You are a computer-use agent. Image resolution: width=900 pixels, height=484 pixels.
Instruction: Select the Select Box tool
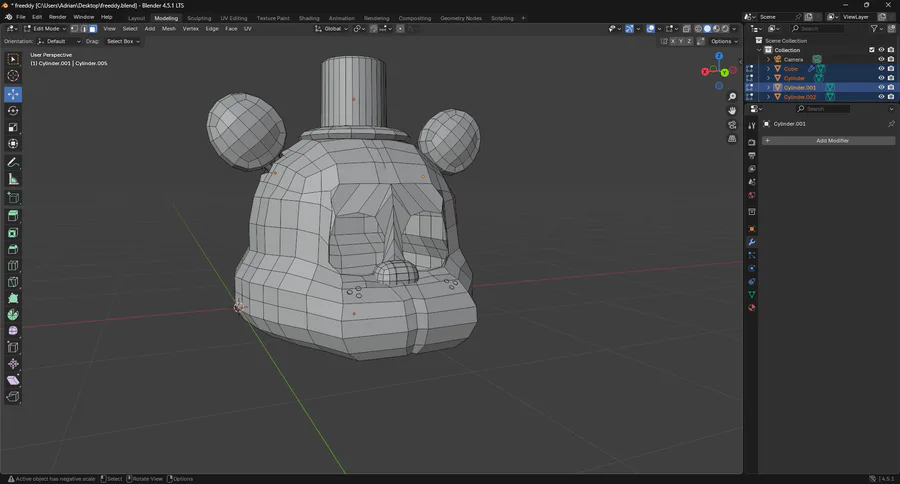(13, 59)
